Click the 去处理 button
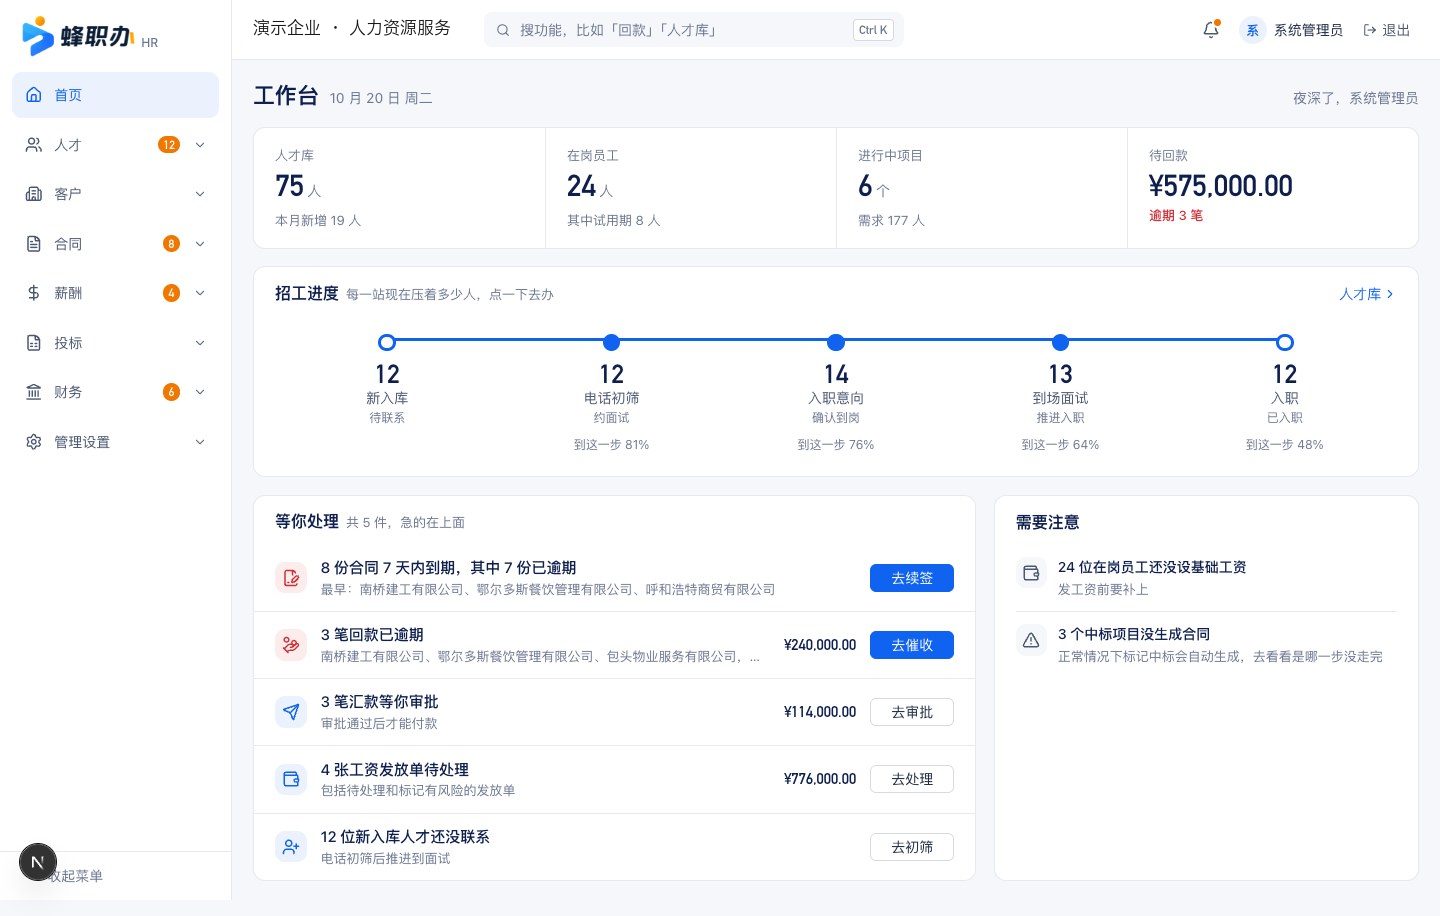This screenshot has width=1440, height=916. 912,779
